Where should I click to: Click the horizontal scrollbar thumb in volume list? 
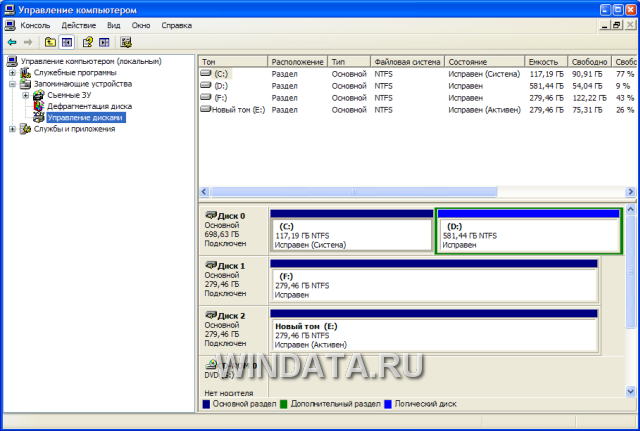coord(353,191)
